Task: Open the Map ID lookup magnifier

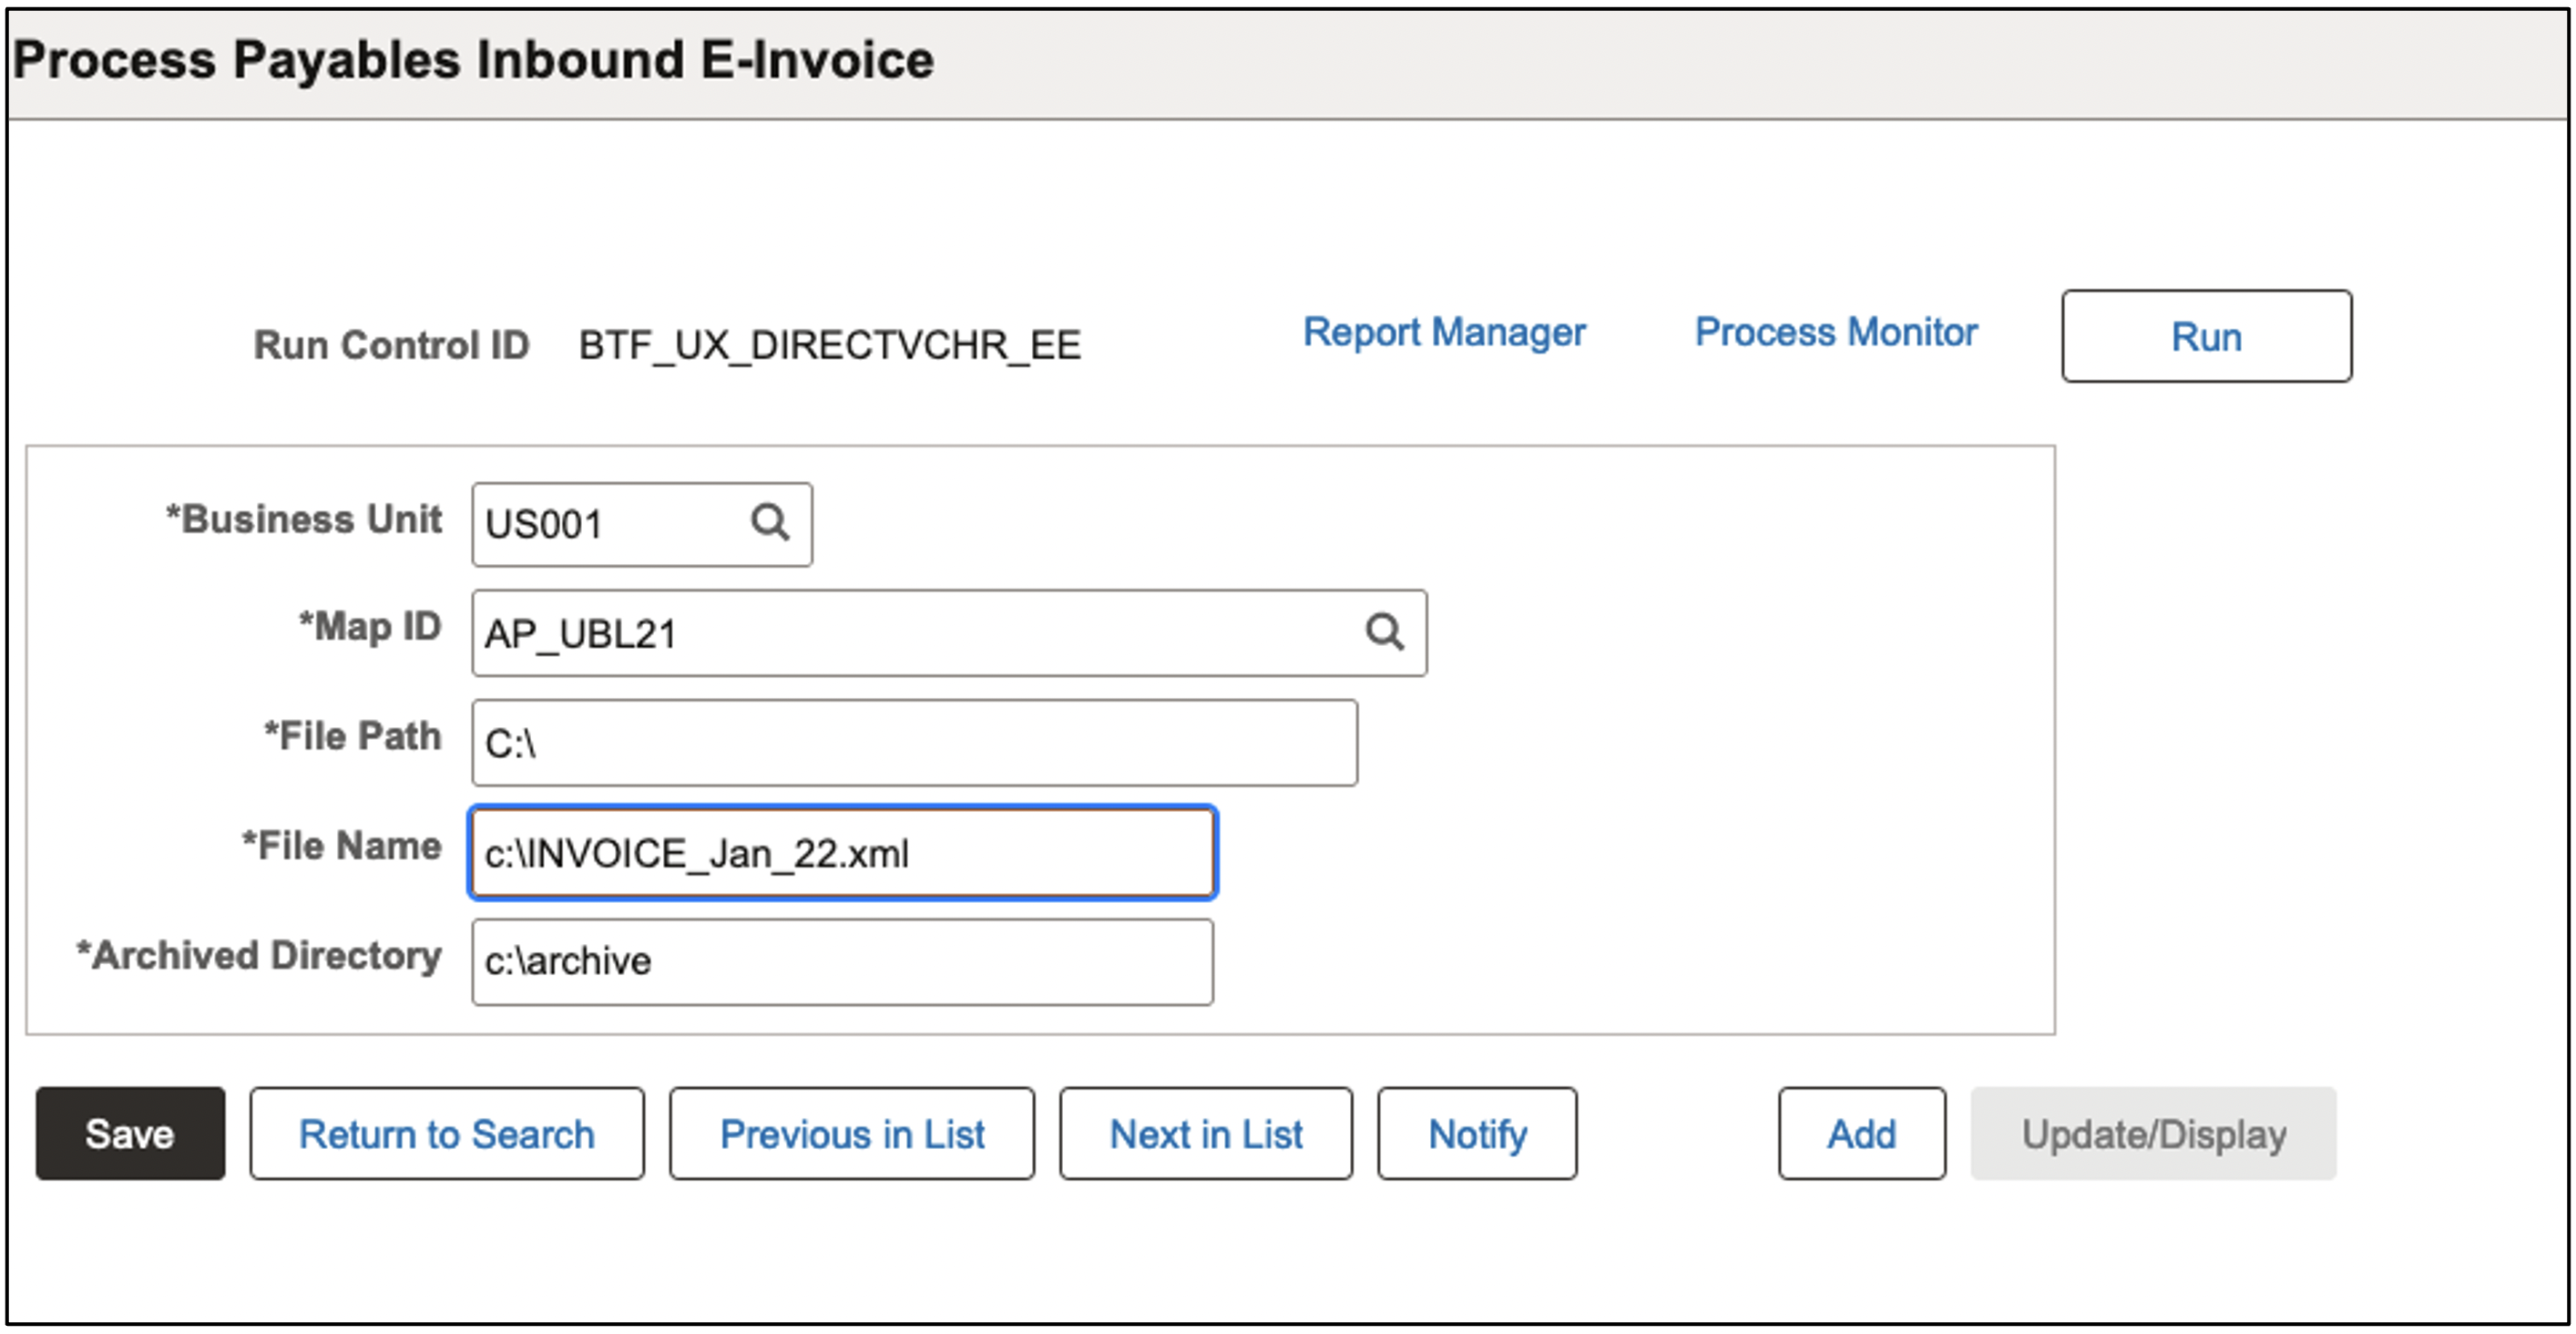Action: click(1385, 632)
